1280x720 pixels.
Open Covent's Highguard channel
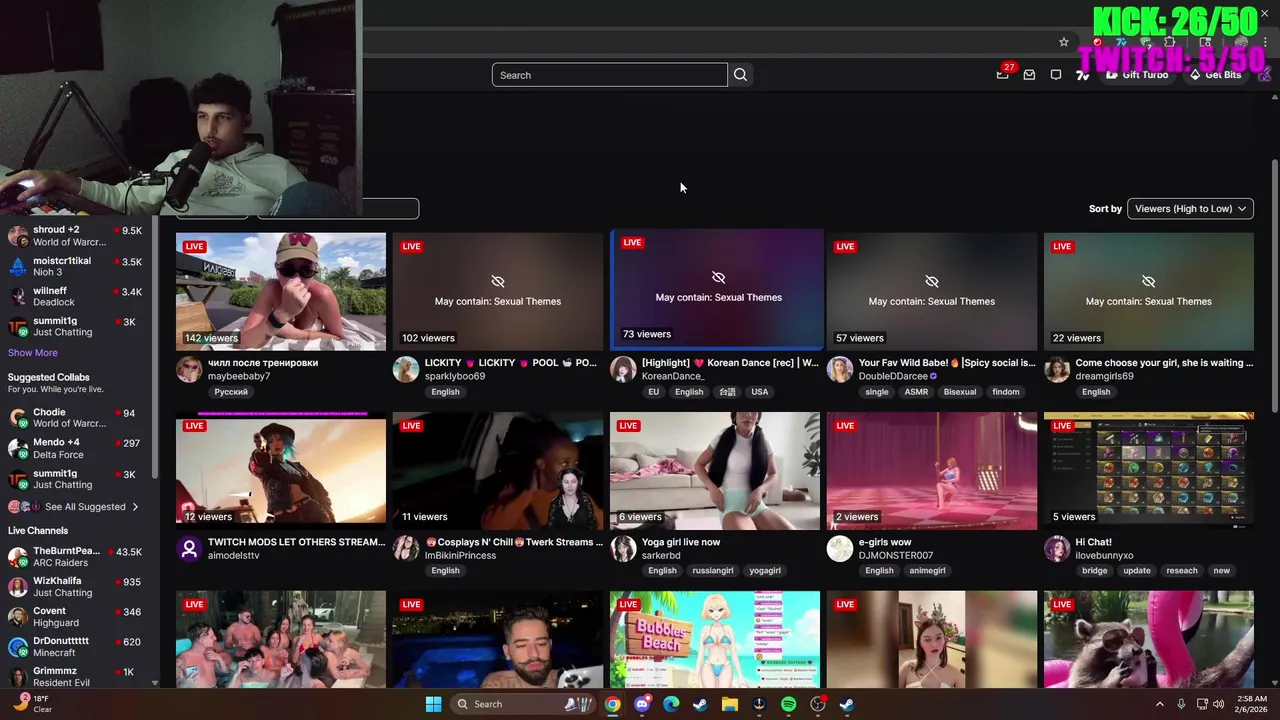(76, 617)
